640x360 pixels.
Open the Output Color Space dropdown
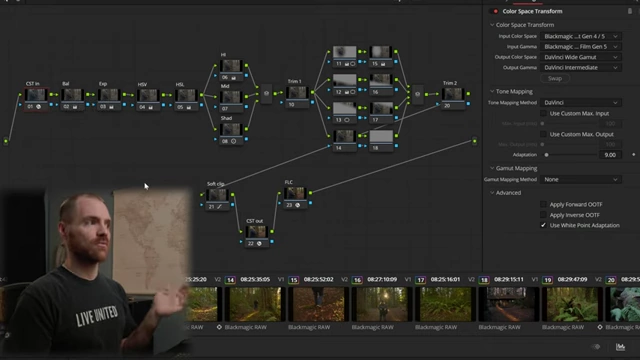[x=581, y=57]
